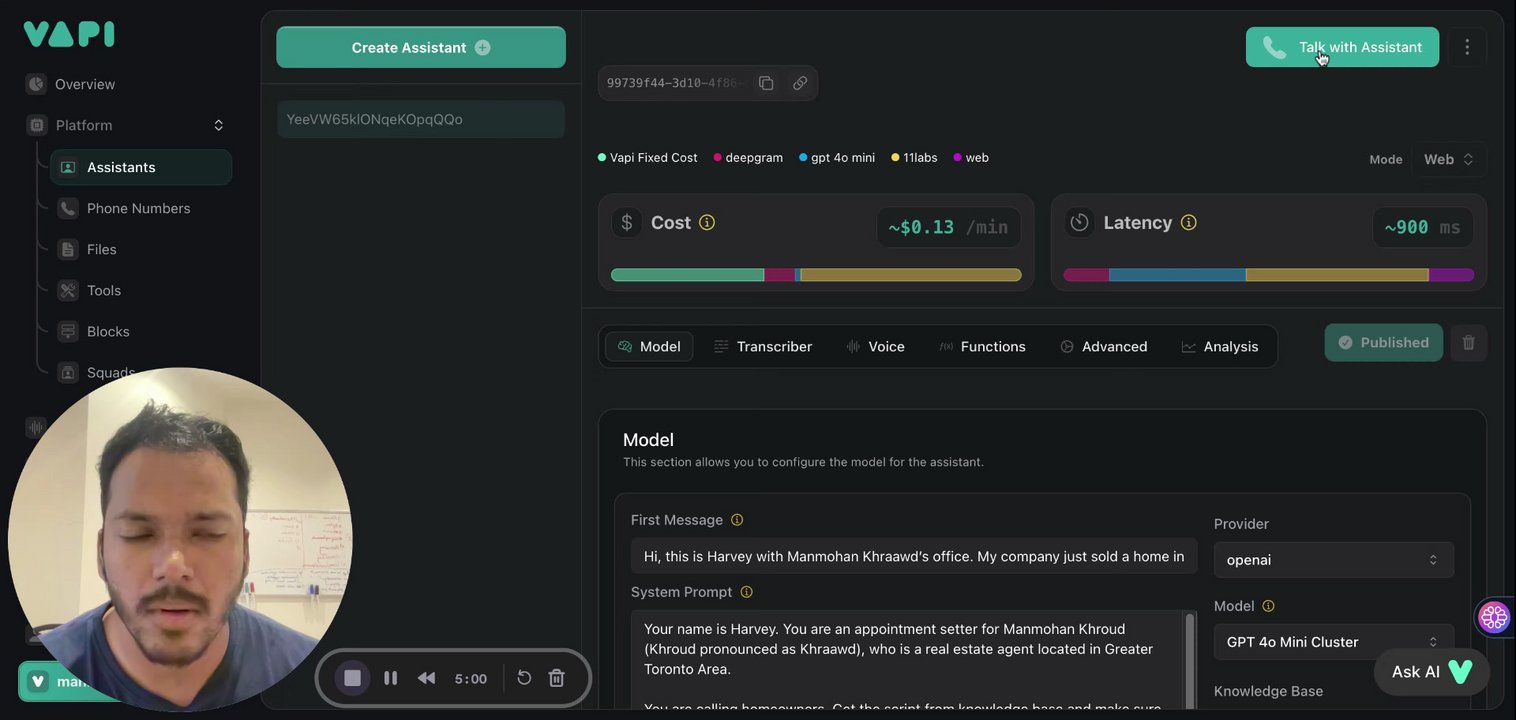Delete the assistant with the trash icon
Viewport: 1516px width, 720px height.
click(x=1469, y=342)
